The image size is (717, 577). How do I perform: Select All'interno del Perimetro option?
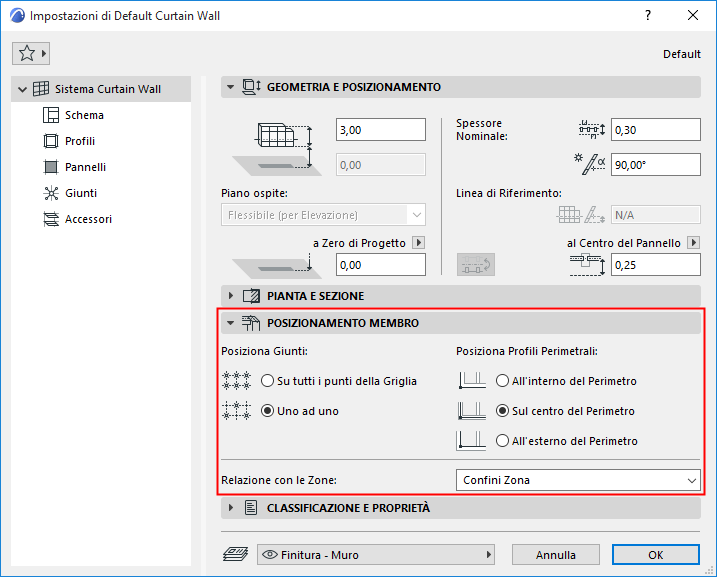pyautogui.click(x=503, y=381)
